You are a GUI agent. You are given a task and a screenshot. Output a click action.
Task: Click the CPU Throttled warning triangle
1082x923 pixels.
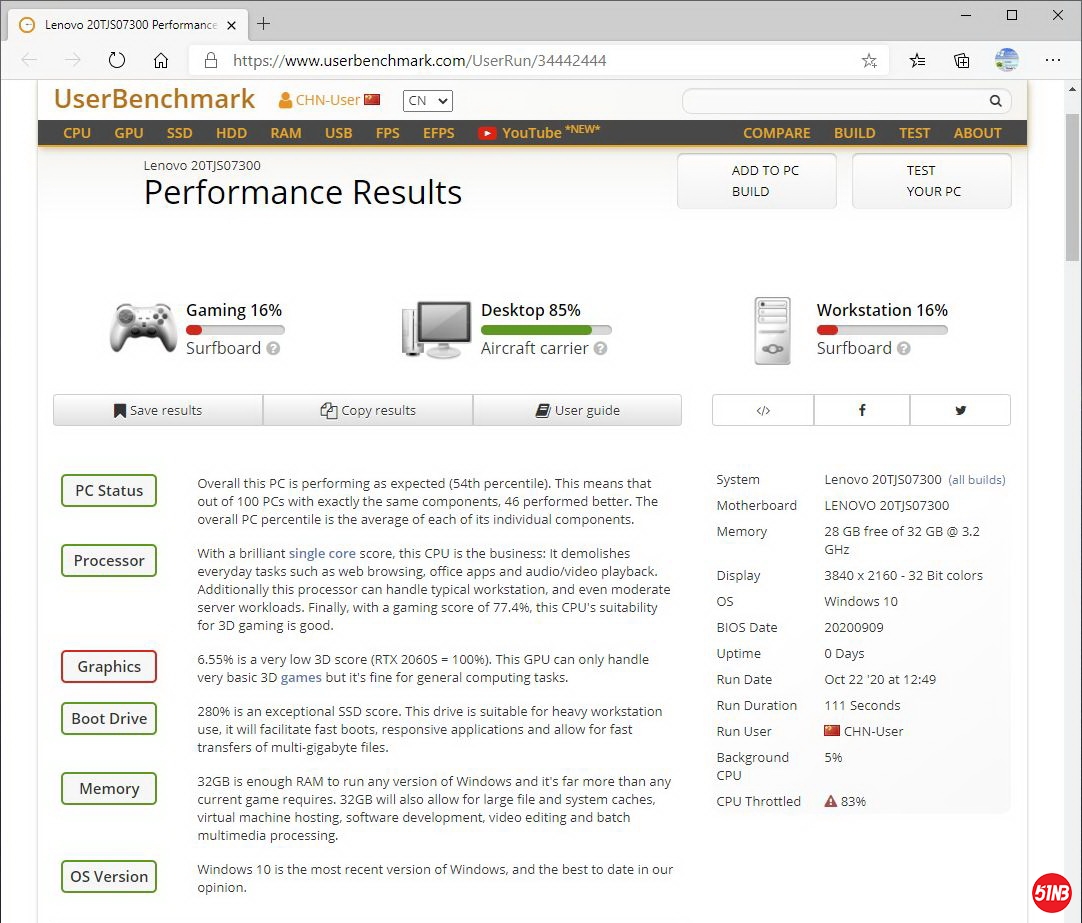click(831, 802)
